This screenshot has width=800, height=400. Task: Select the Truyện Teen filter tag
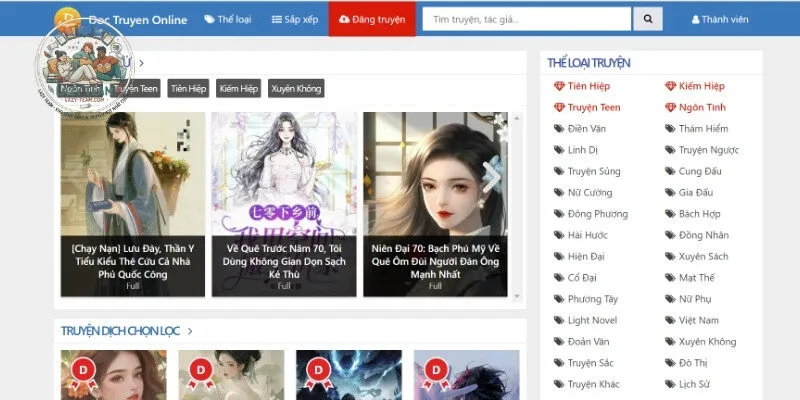coord(135,88)
